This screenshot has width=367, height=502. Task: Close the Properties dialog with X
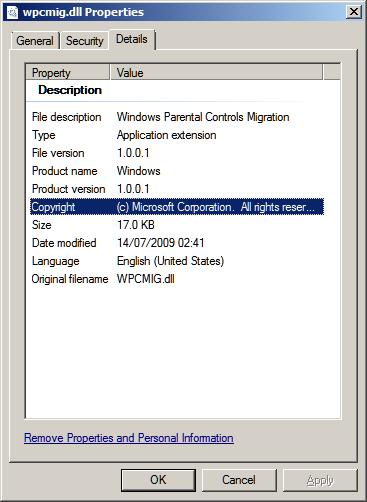[x=353, y=12]
